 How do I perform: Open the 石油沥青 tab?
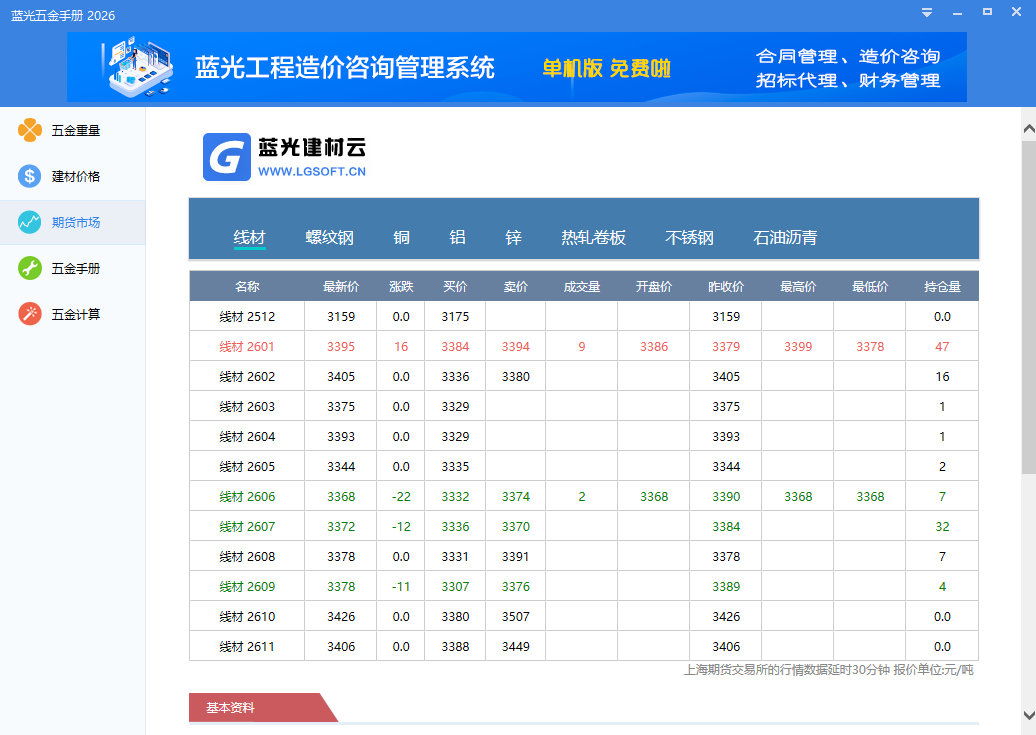785,237
